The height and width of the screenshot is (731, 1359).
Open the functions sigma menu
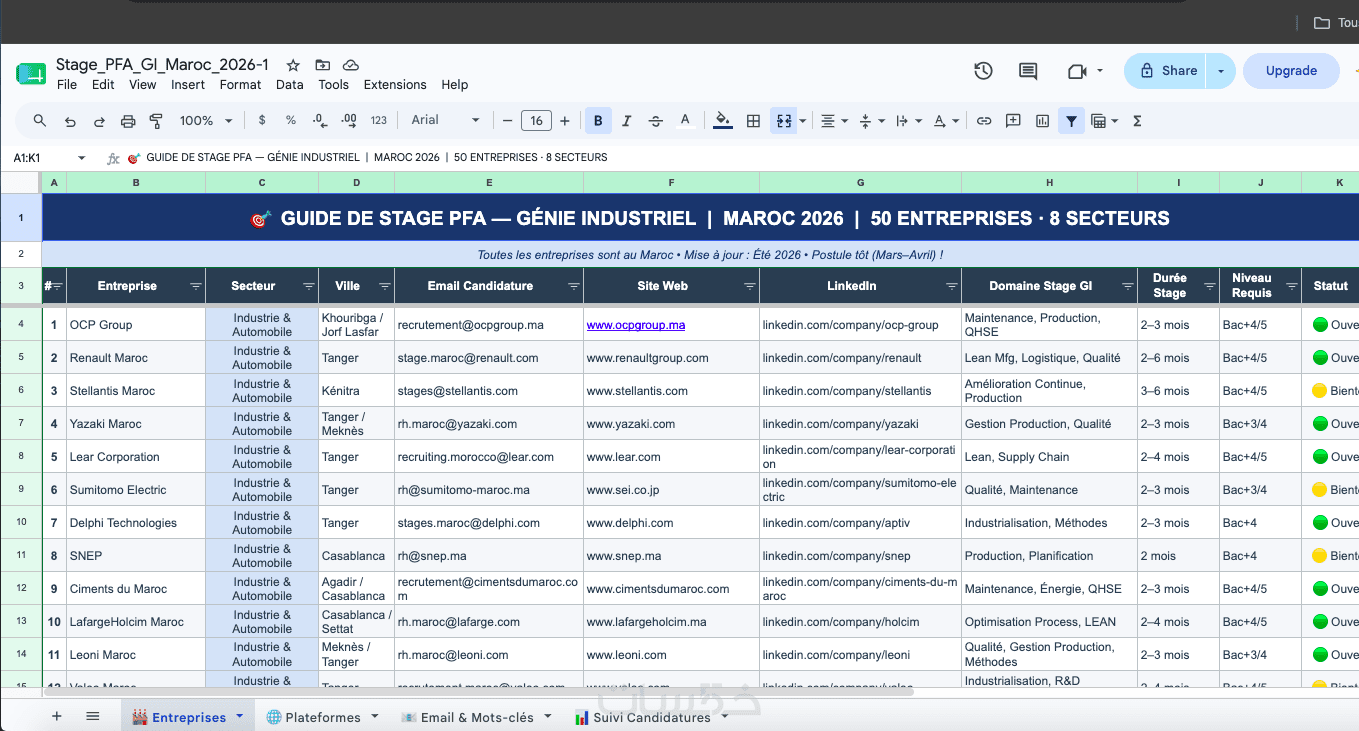tap(1137, 121)
